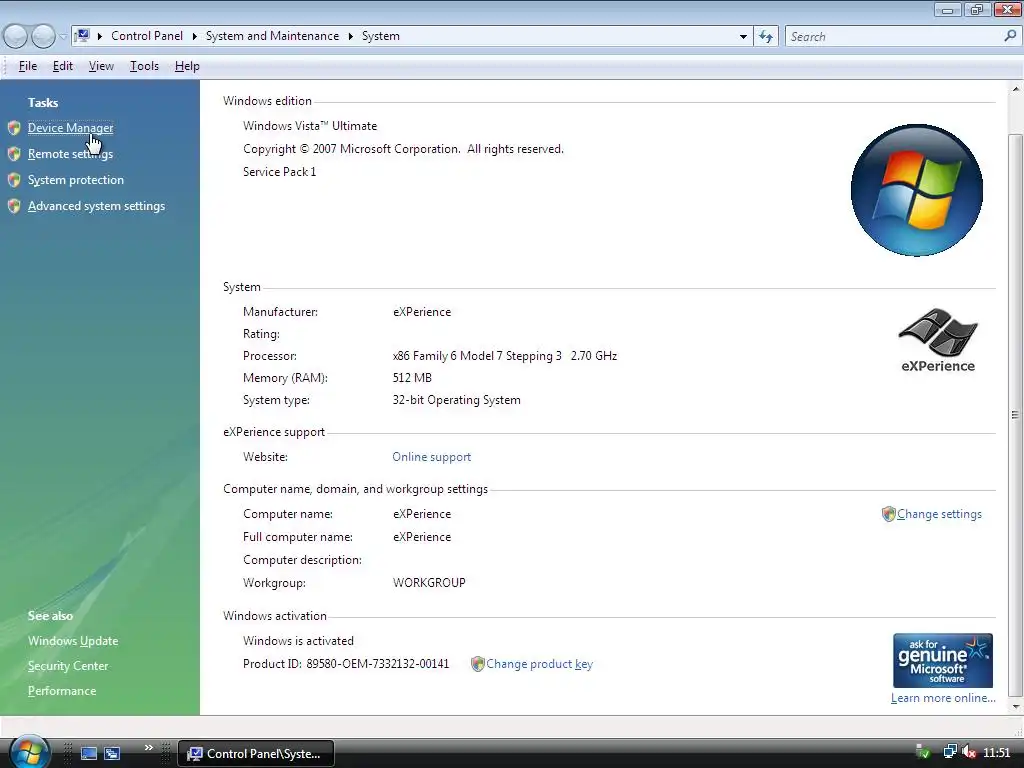Click Windows Vista Ultimate edition text
Viewport: 1024px width, 768px height.
point(310,126)
